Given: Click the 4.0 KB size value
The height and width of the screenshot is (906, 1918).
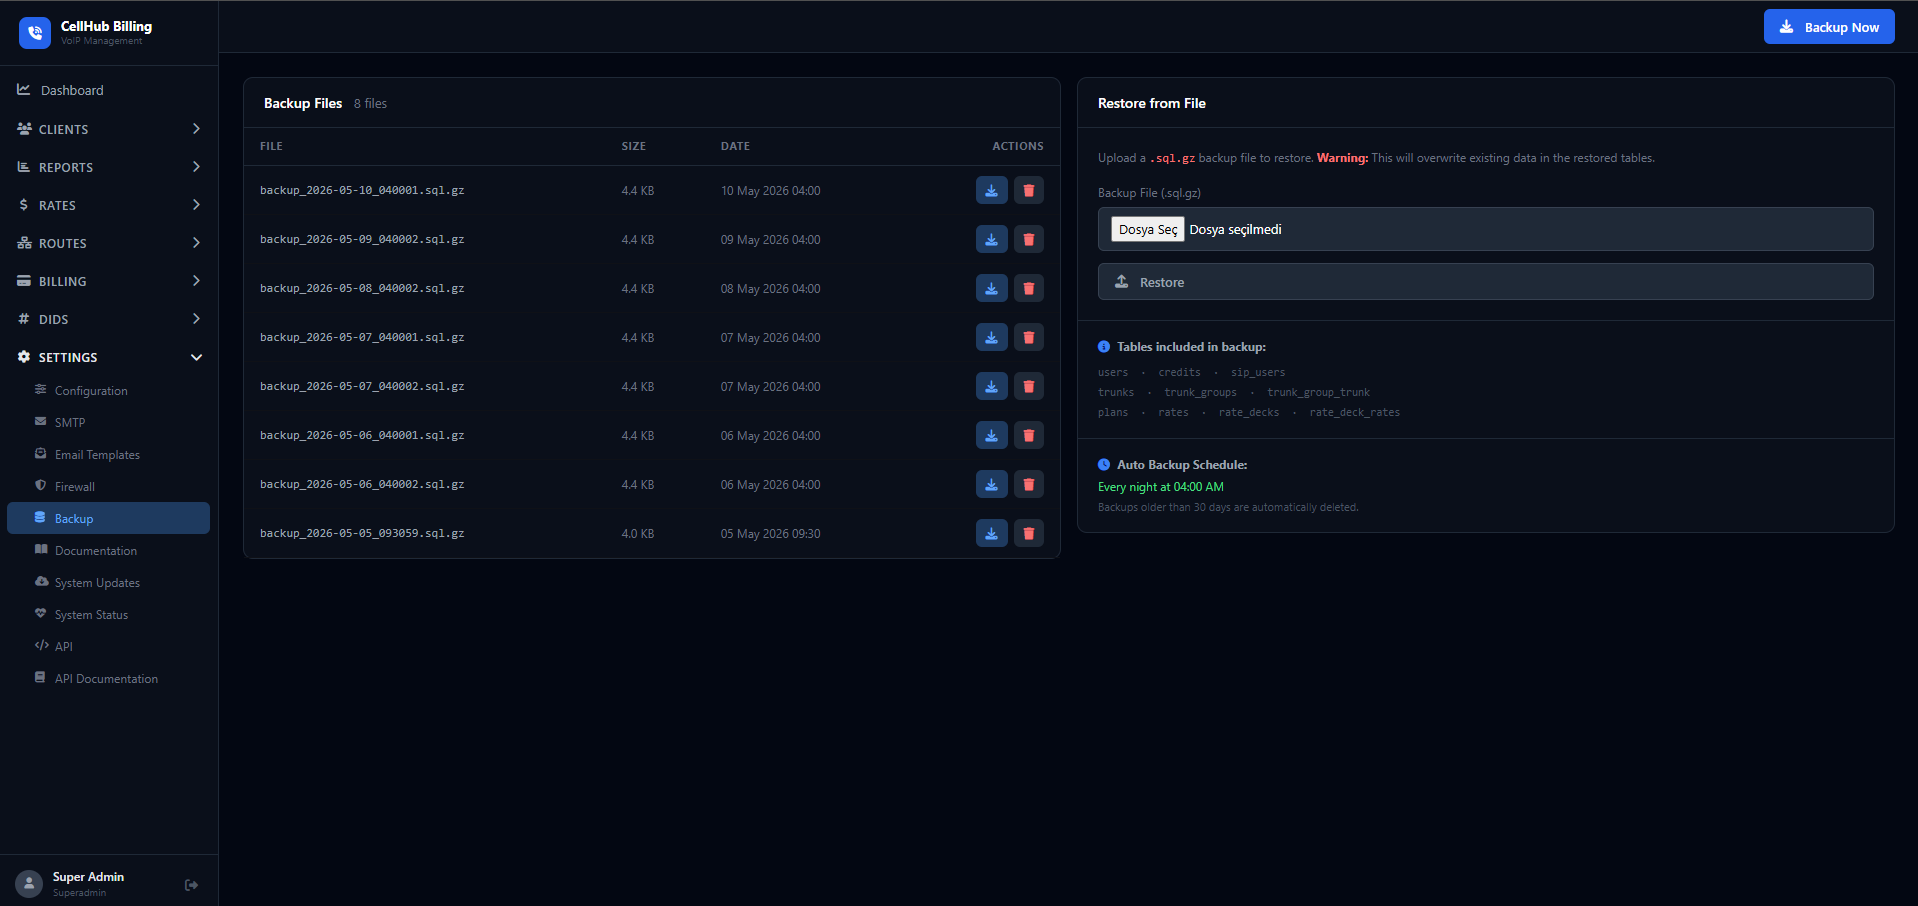Looking at the screenshot, I should point(638,533).
